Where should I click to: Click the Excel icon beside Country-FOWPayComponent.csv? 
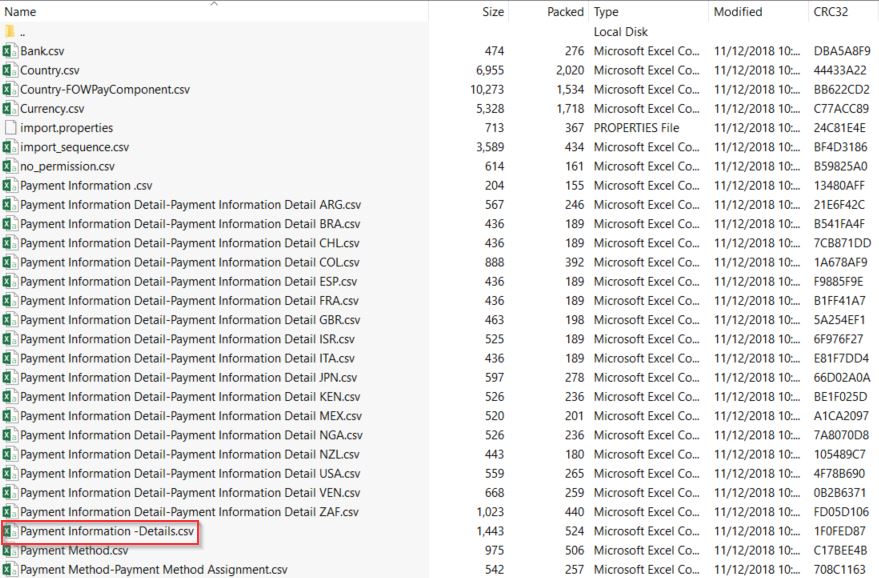coord(10,89)
